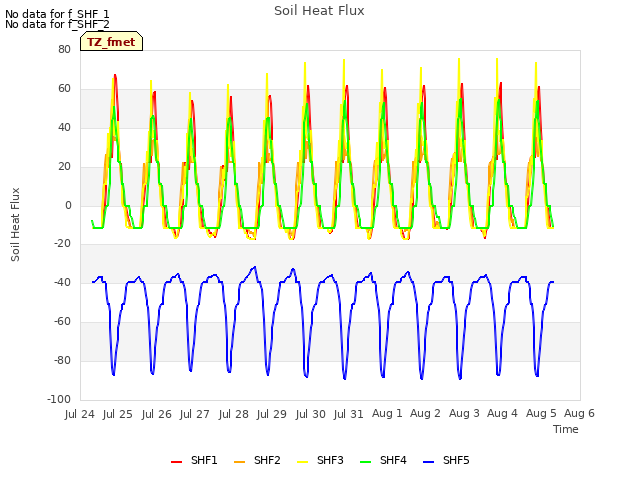Click the Jul 24 x-axis tick label

click(80, 414)
